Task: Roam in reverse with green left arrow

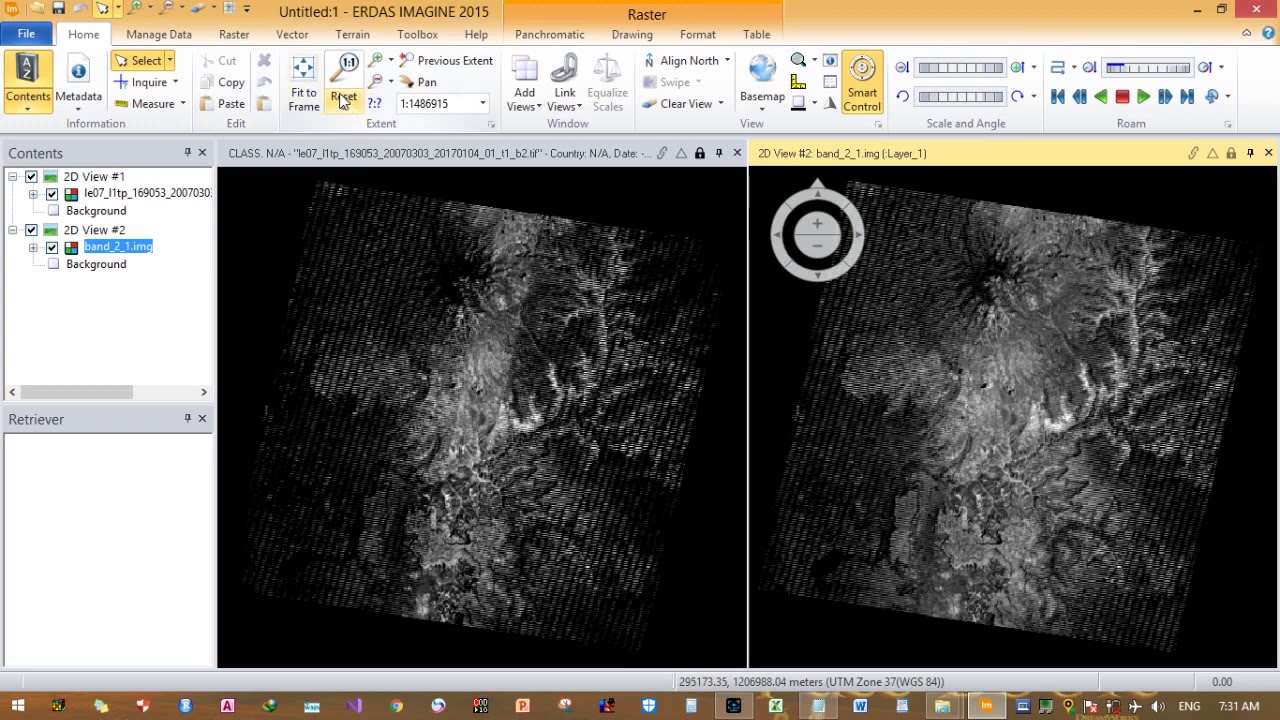Action: [1101, 97]
